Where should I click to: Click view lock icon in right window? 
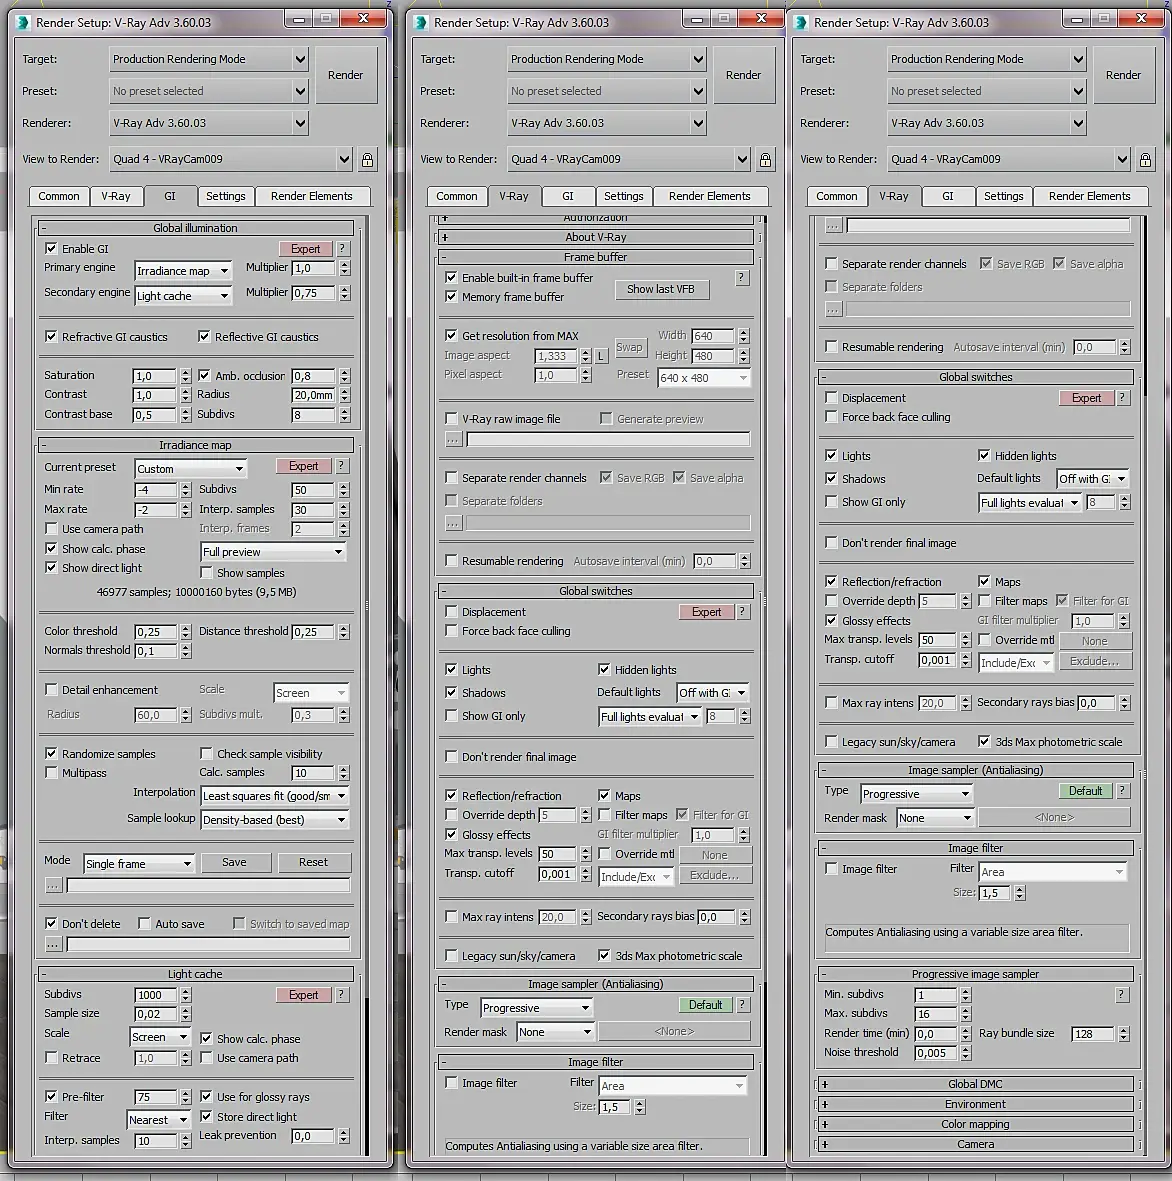[x=1145, y=160]
